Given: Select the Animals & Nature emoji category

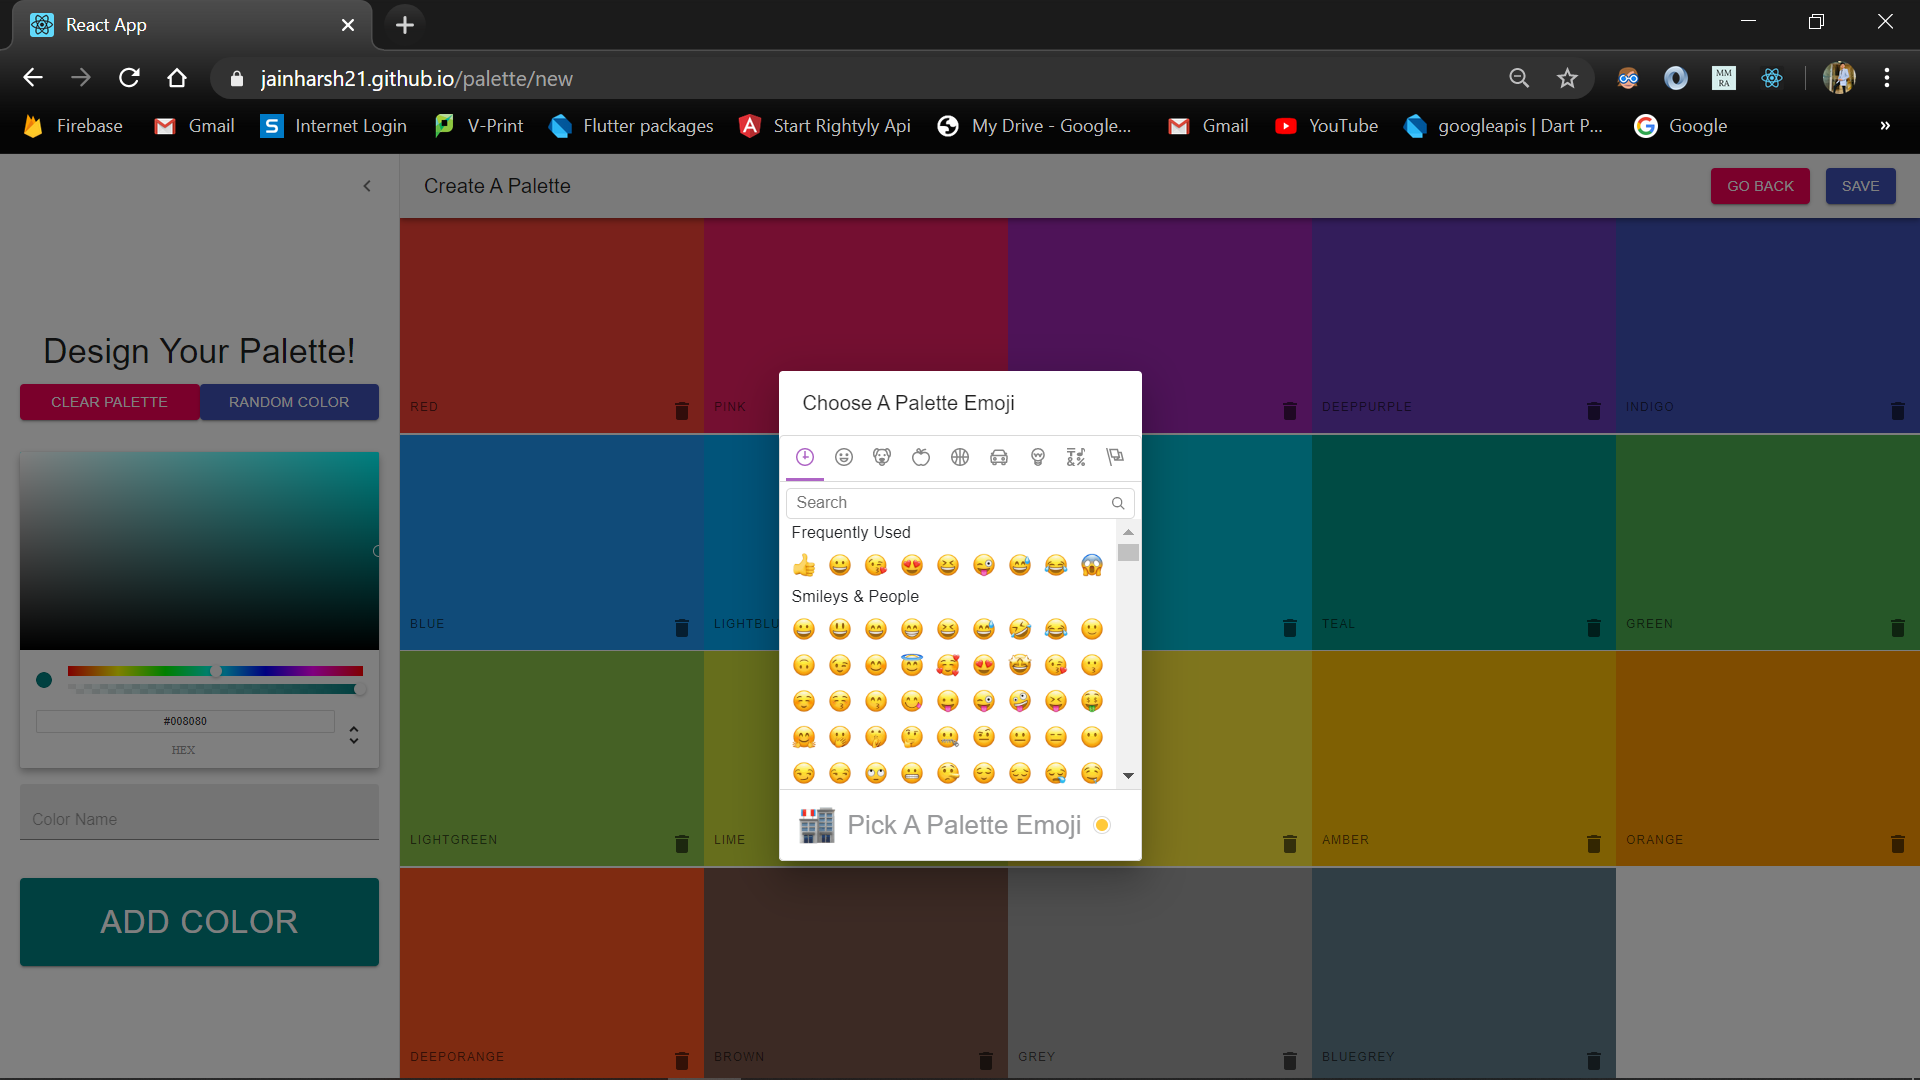Looking at the screenshot, I should 882,457.
